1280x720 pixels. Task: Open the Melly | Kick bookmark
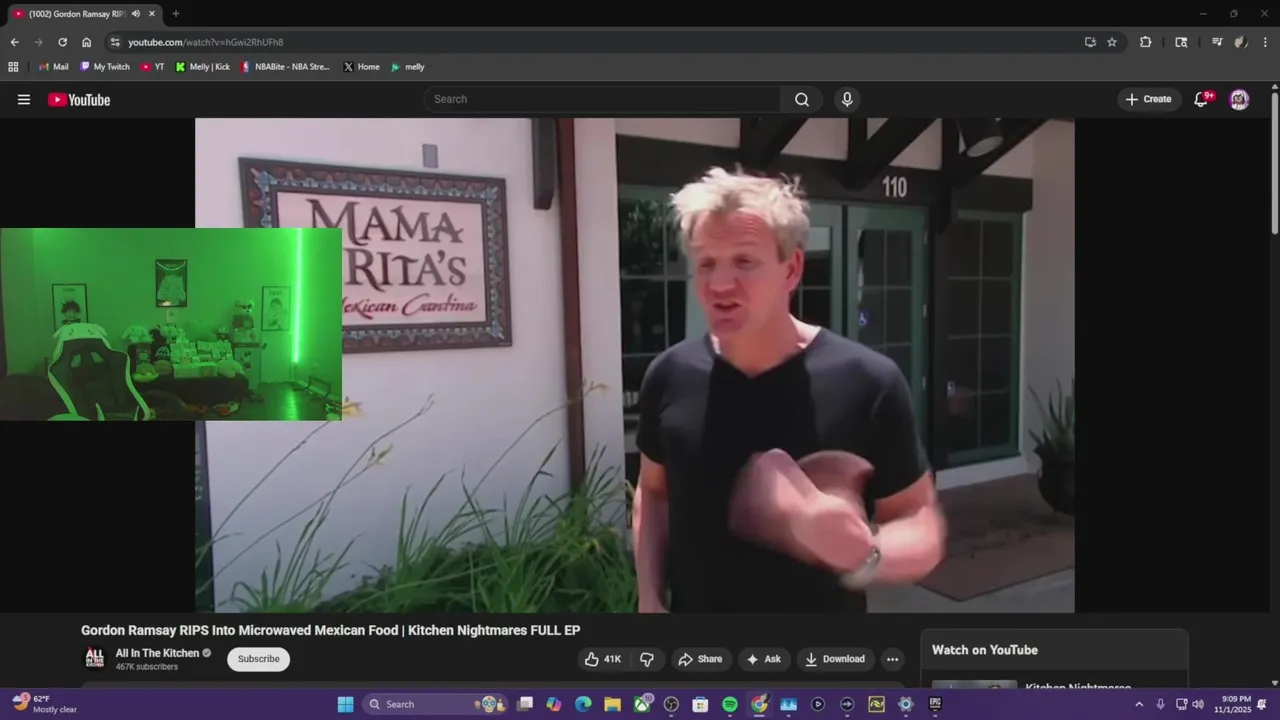click(203, 67)
